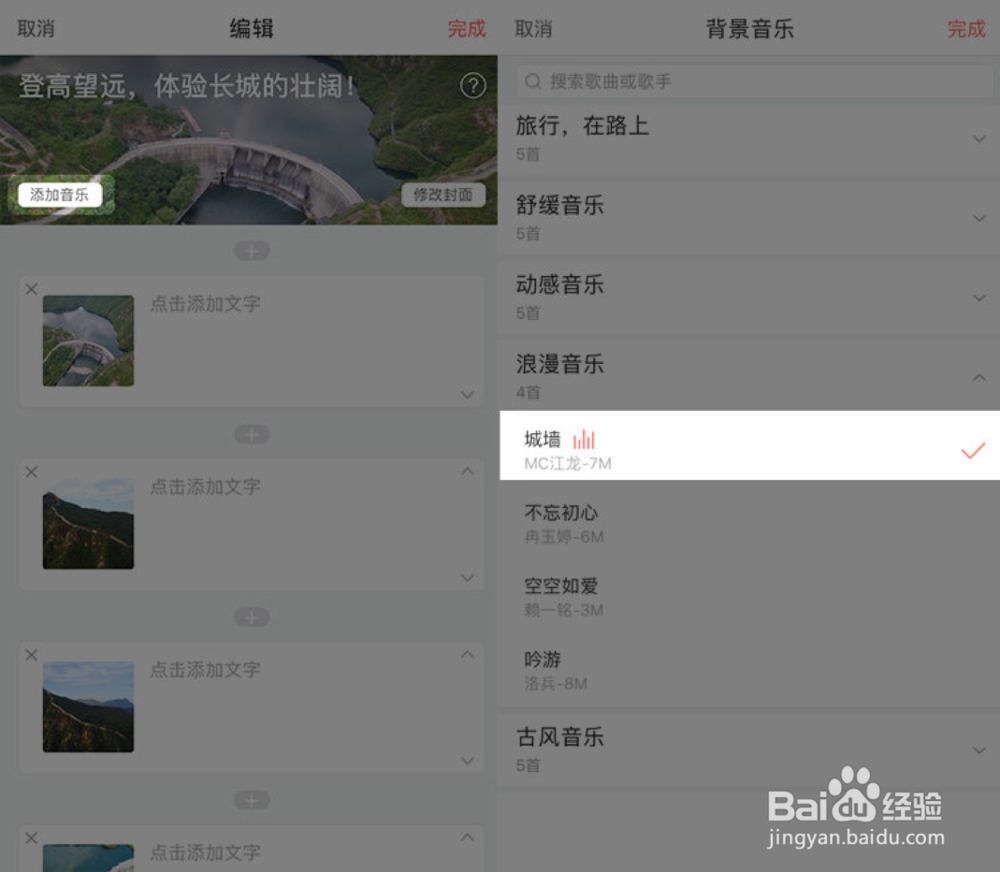
Task: Tap the help question mark icon on cover
Action: tap(473, 85)
